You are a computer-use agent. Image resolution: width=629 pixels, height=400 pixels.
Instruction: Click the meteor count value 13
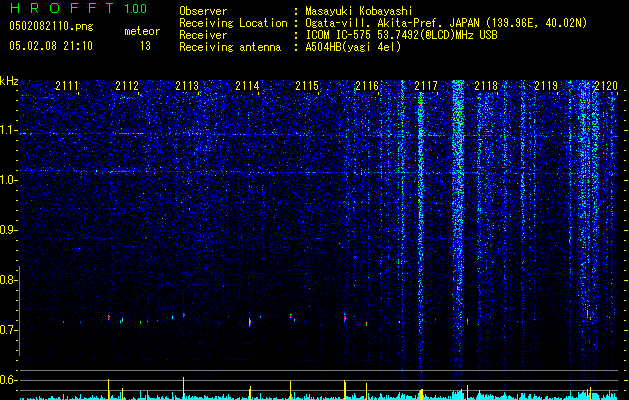click(145, 46)
